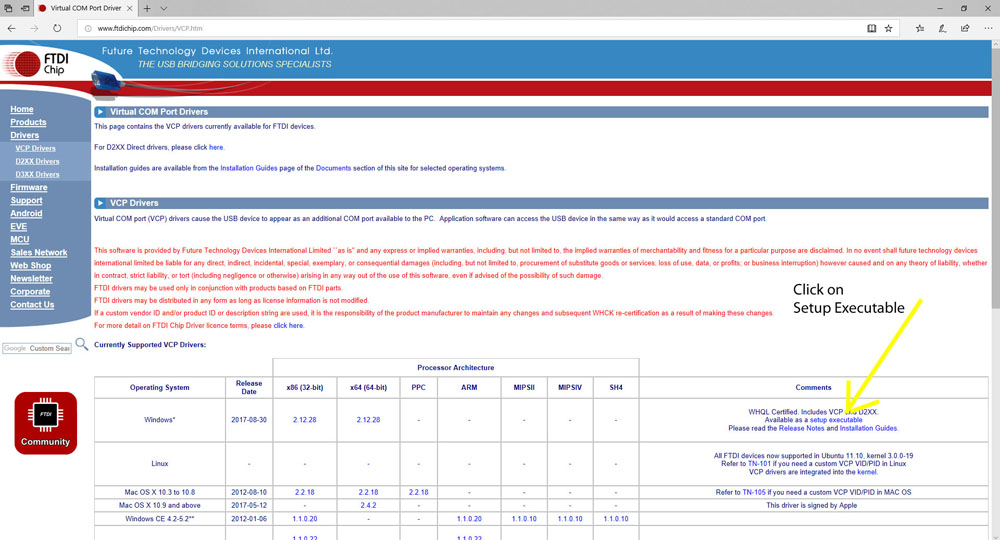Click the Linux kernel link

coord(867,472)
